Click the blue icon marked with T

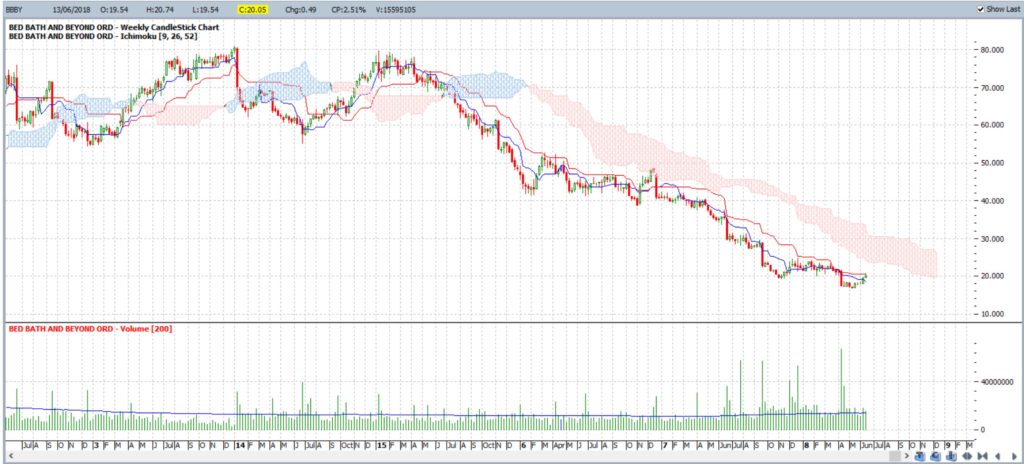(x=920, y=456)
